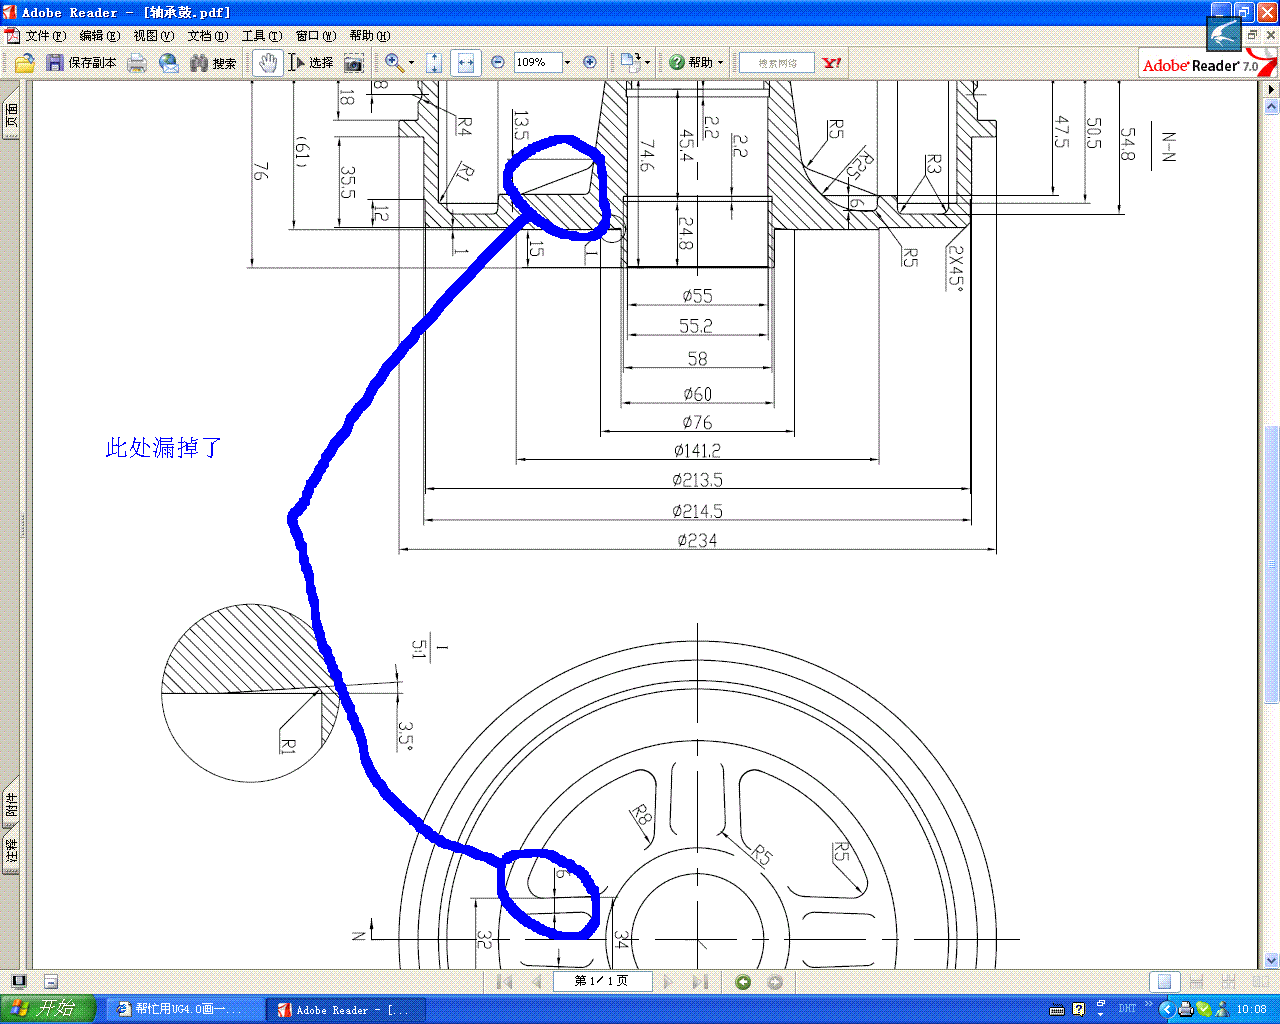Open the 工具 (Tools) menu
This screenshot has height=1024, width=1280.
pos(261,36)
